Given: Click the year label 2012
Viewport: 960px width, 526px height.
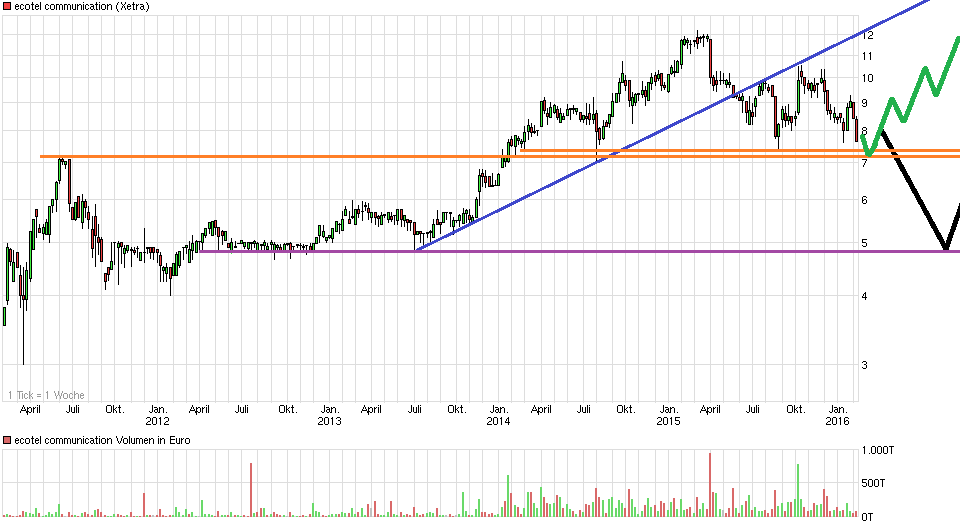Looking at the screenshot, I should (x=157, y=421).
